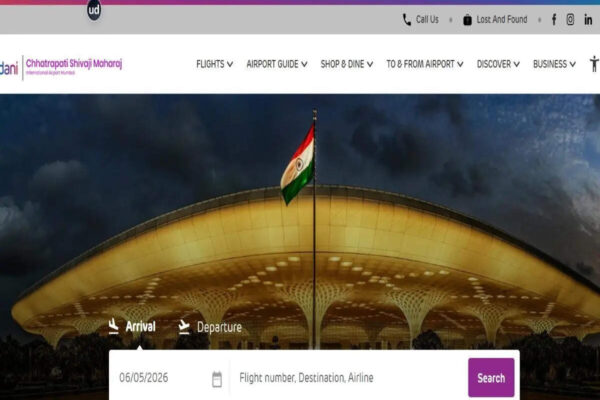The image size is (600, 400).
Task: Click the phone icon beside Call Us
Action: tap(407, 20)
